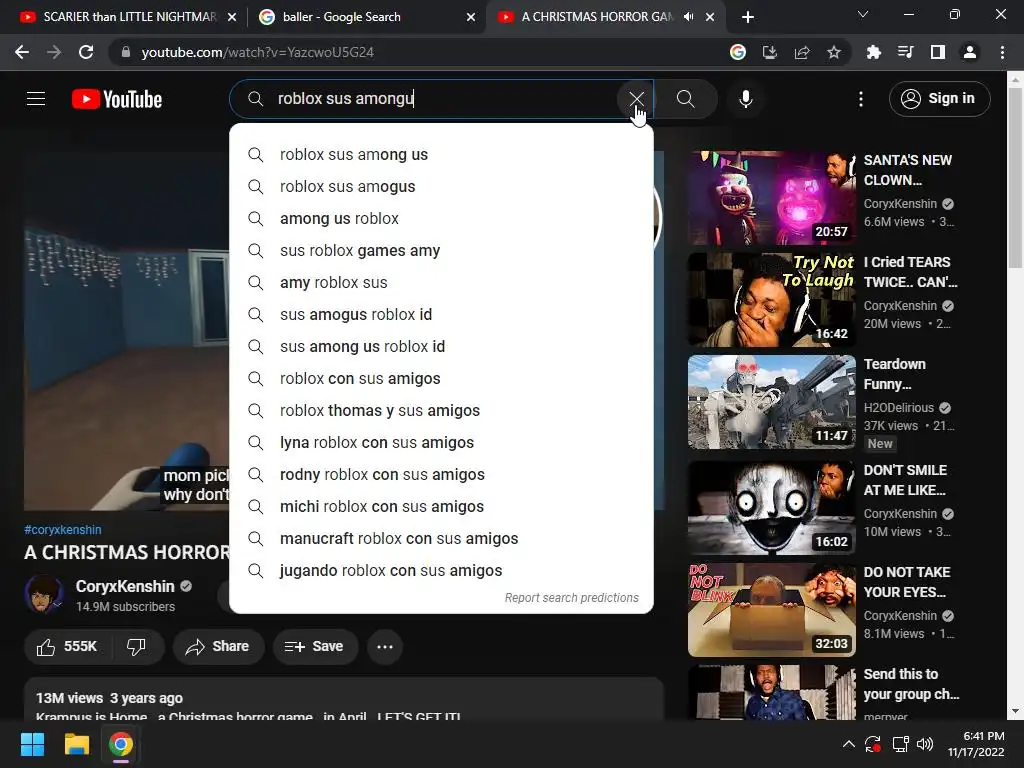The image size is (1024, 768).
Task: Choose suggestion 'among us roblox'
Action: 441,219
